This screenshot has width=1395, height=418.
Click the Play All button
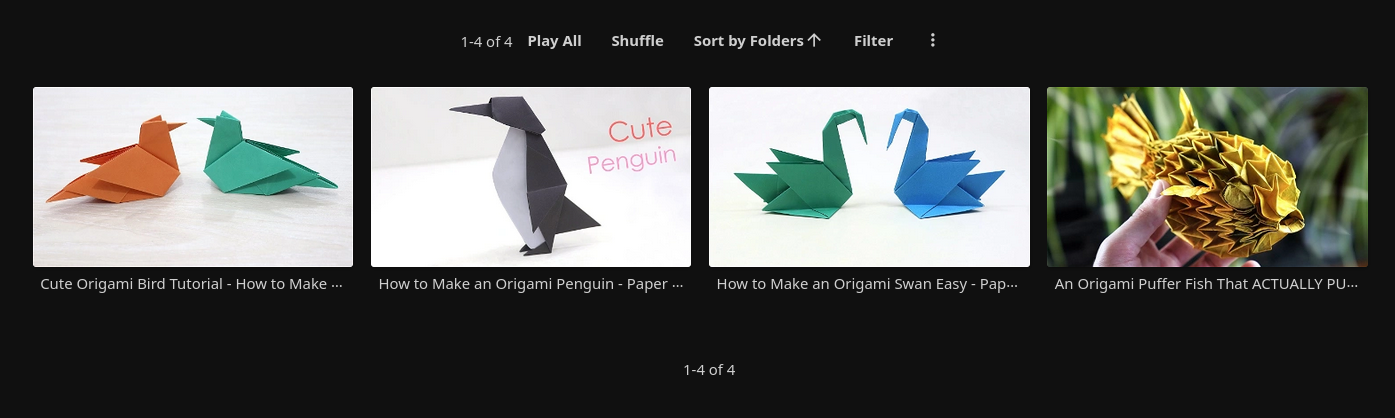[x=554, y=41]
